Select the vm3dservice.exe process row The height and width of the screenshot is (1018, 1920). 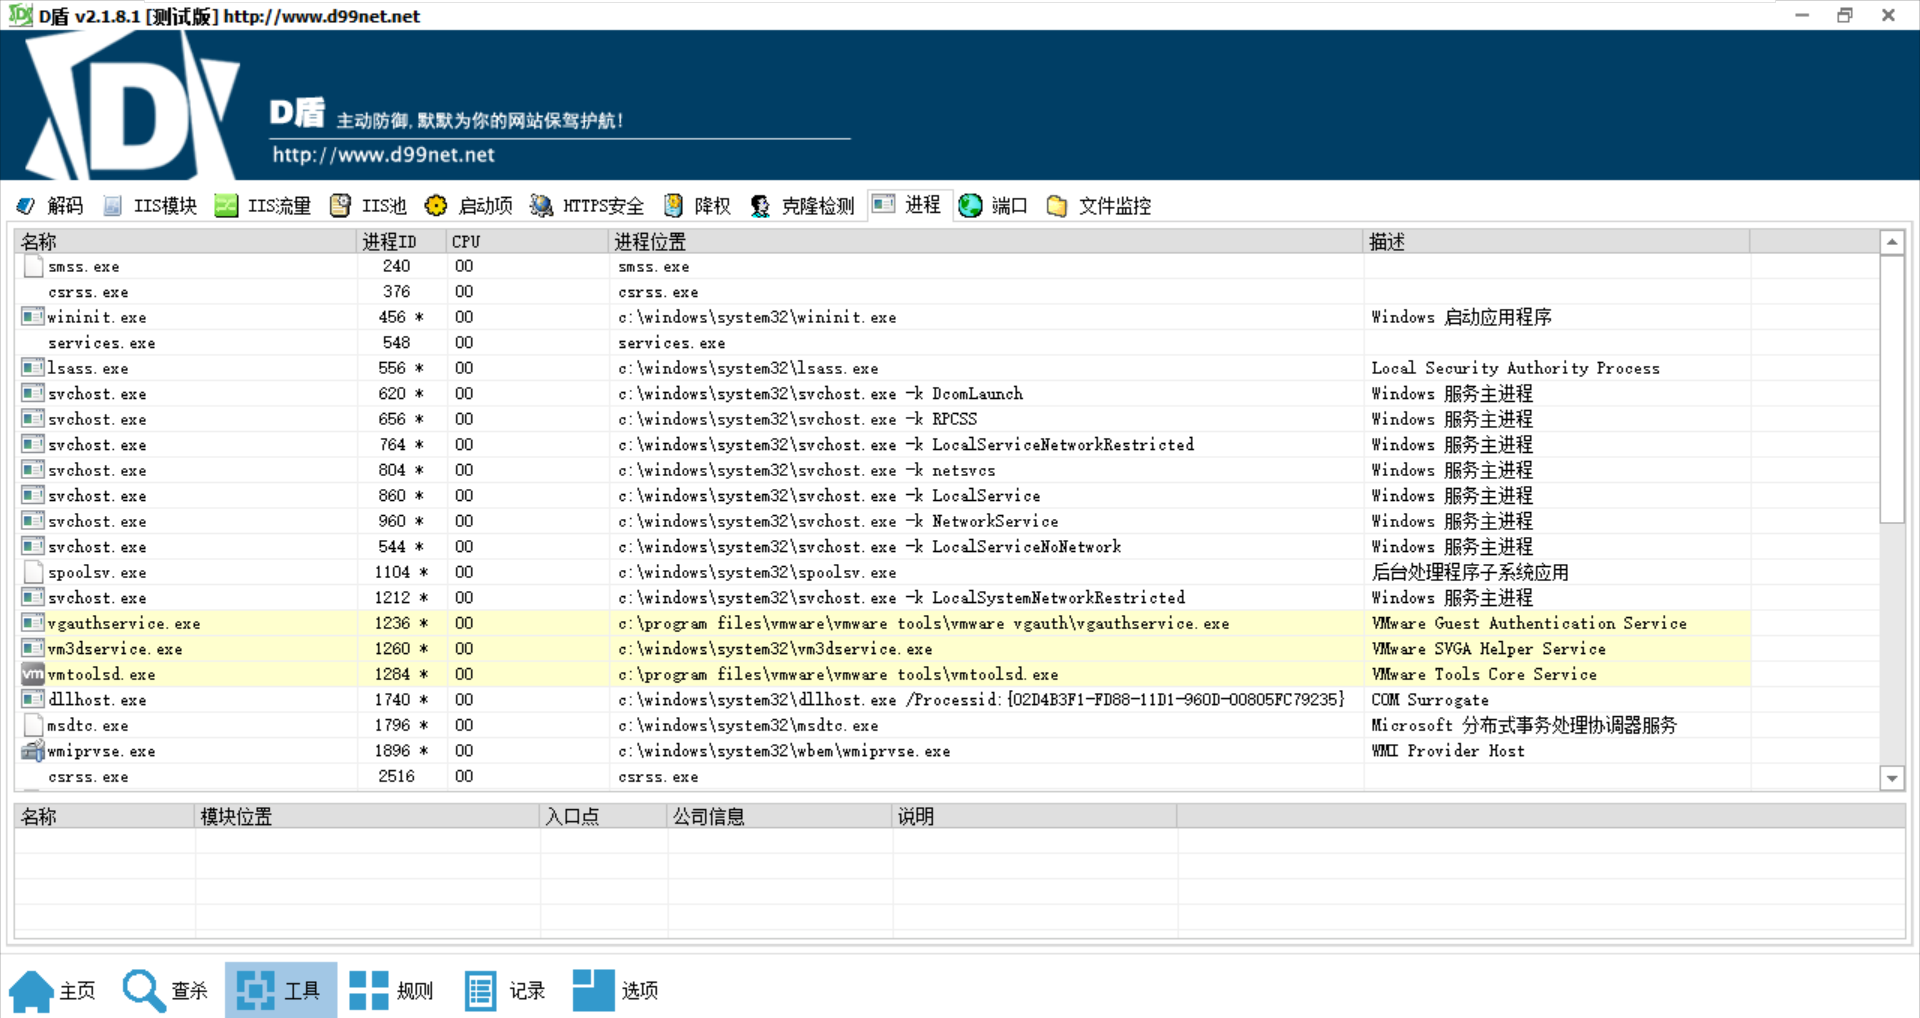pos(882,649)
